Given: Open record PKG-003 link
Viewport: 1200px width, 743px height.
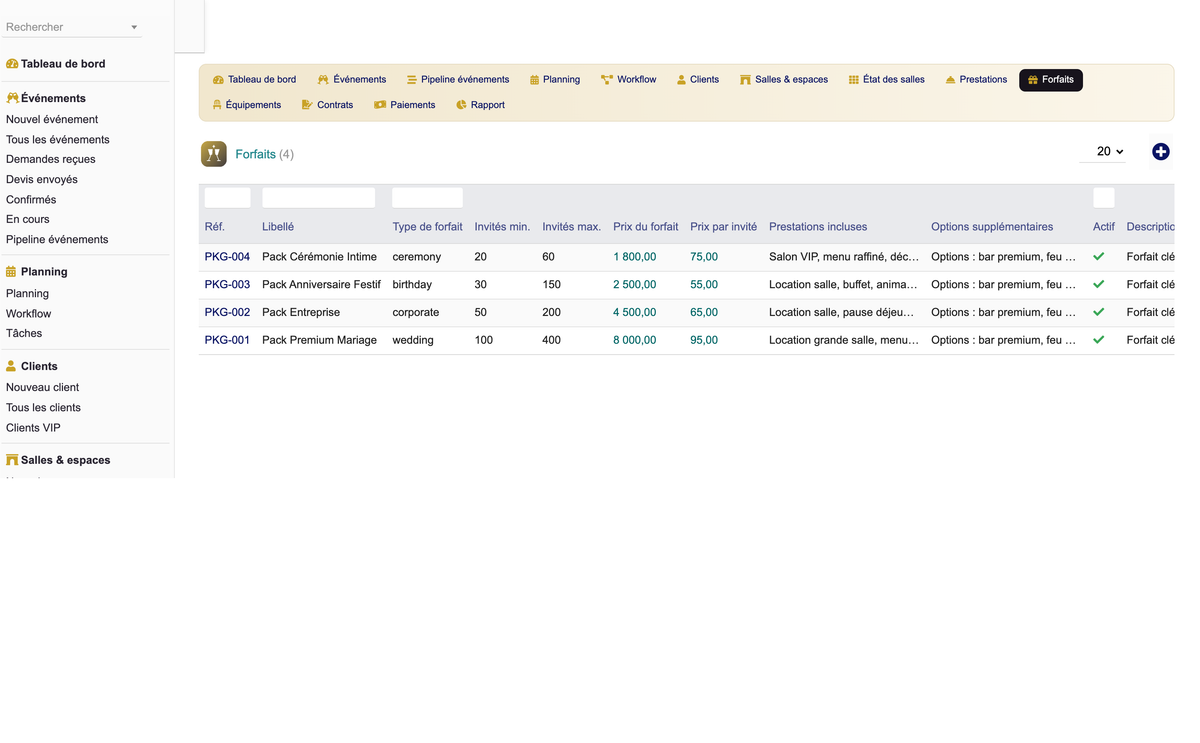Looking at the screenshot, I should pos(228,285).
